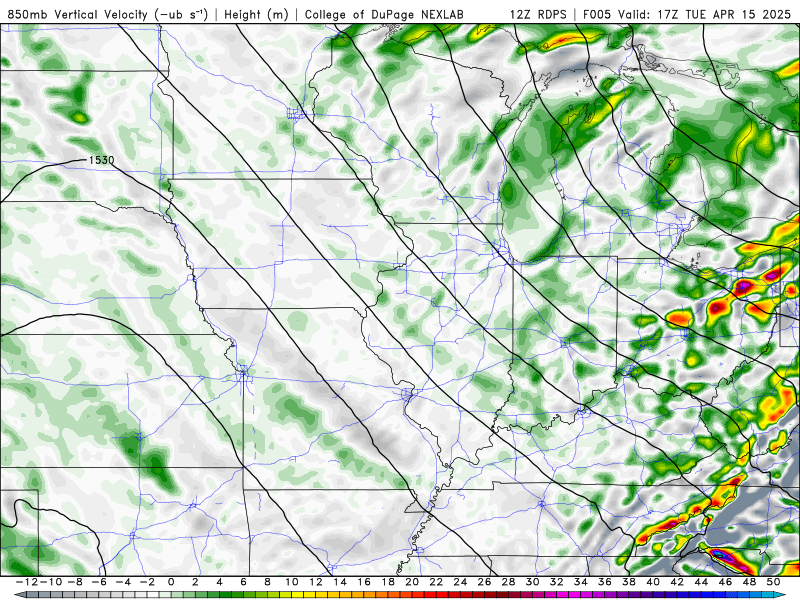Click the "Height (m)" header label

tap(256, 15)
